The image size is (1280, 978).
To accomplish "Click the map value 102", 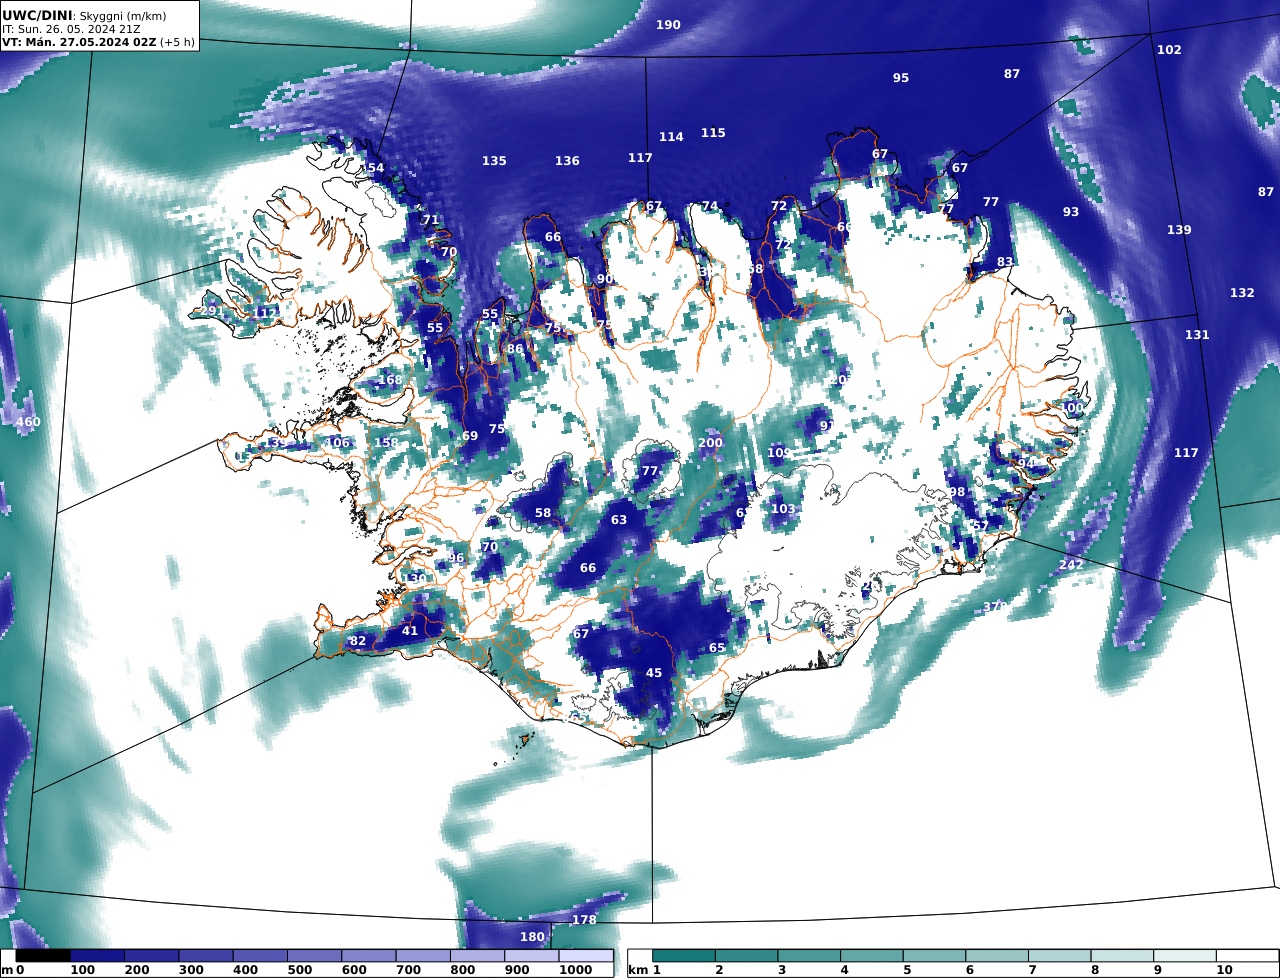I will (1169, 50).
